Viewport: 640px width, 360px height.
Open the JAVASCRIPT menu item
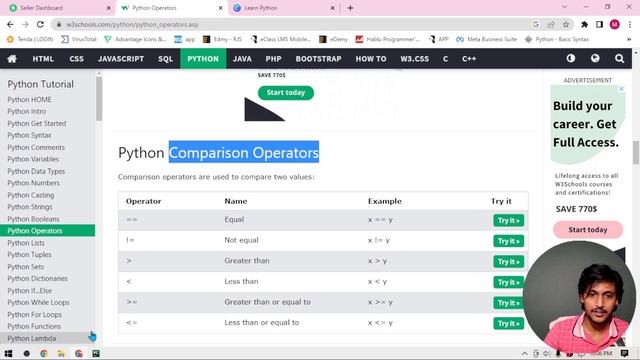point(121,59)
